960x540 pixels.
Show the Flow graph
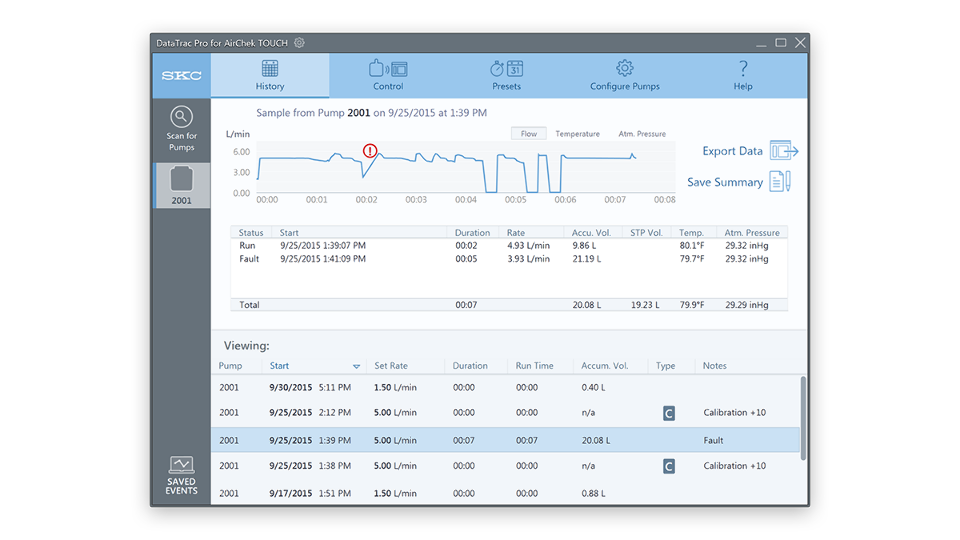(x=529, y=133)
